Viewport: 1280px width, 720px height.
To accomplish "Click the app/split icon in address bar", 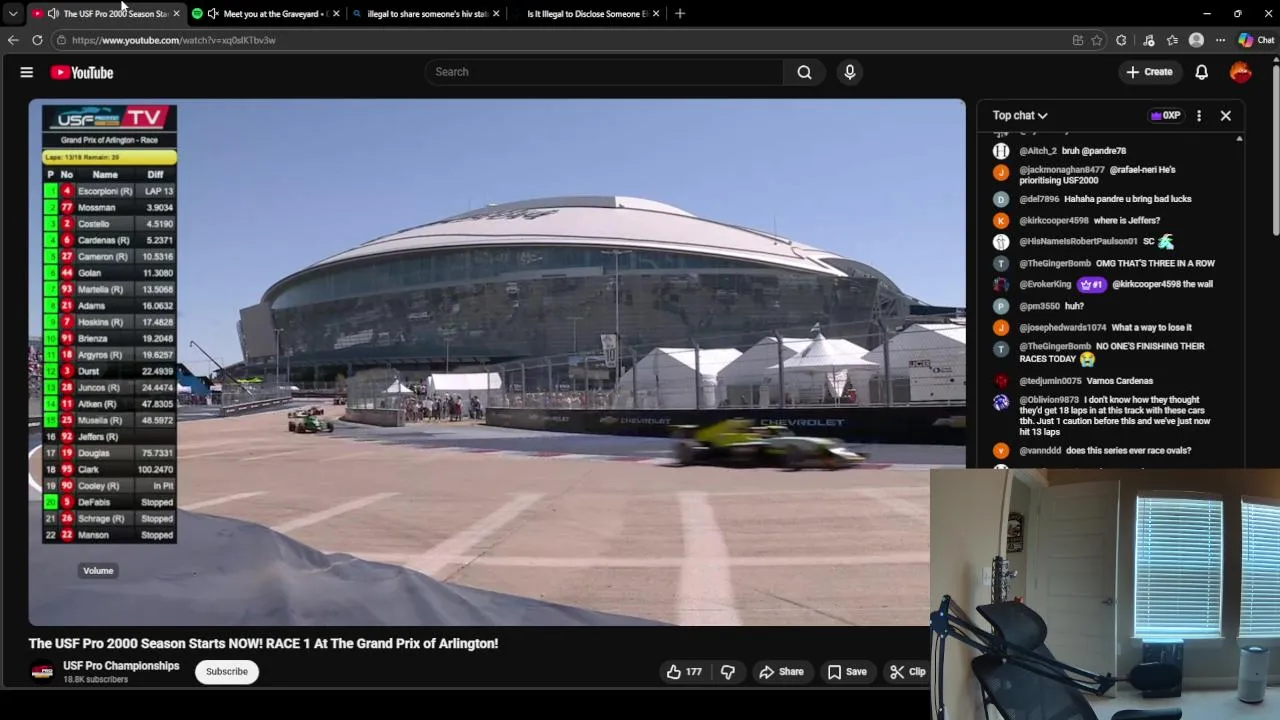I will click(1077, 40).
